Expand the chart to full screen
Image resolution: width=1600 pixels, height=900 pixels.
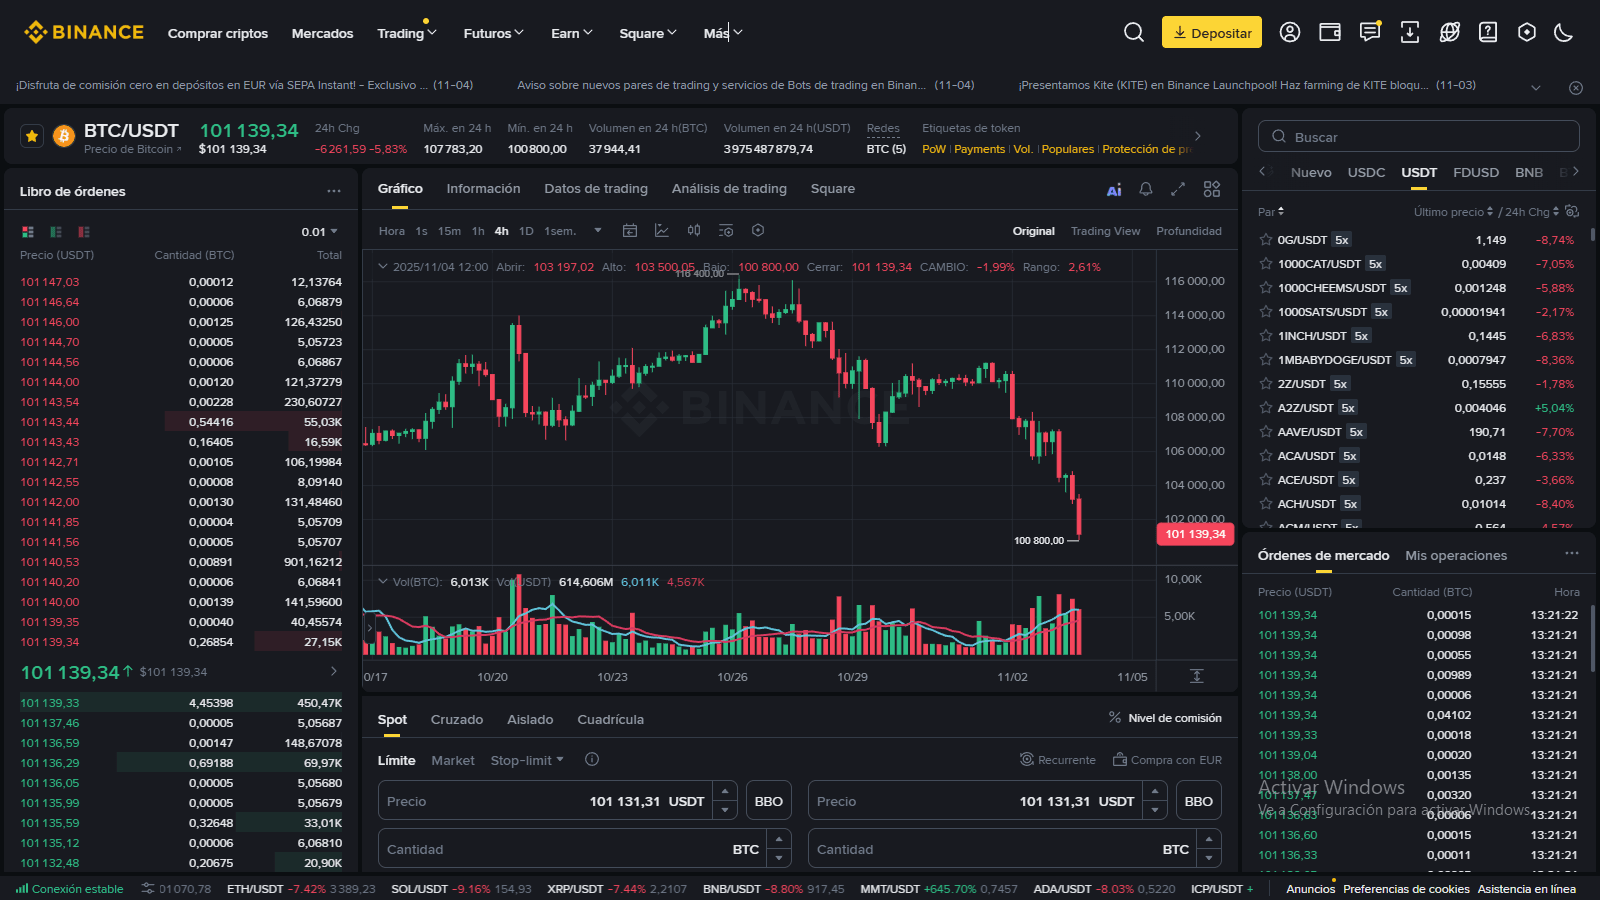1178,189
